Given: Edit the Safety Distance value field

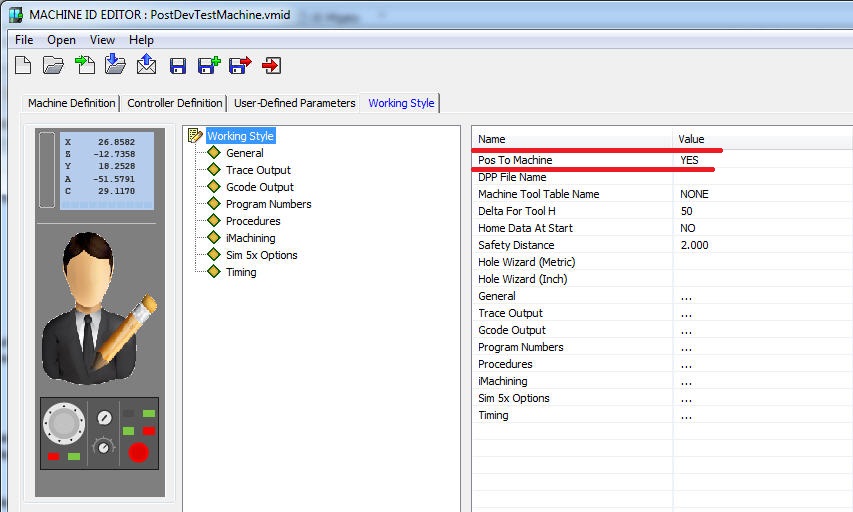Looking at the screenshot, I should pyautogui.click(x=694, y=245).
